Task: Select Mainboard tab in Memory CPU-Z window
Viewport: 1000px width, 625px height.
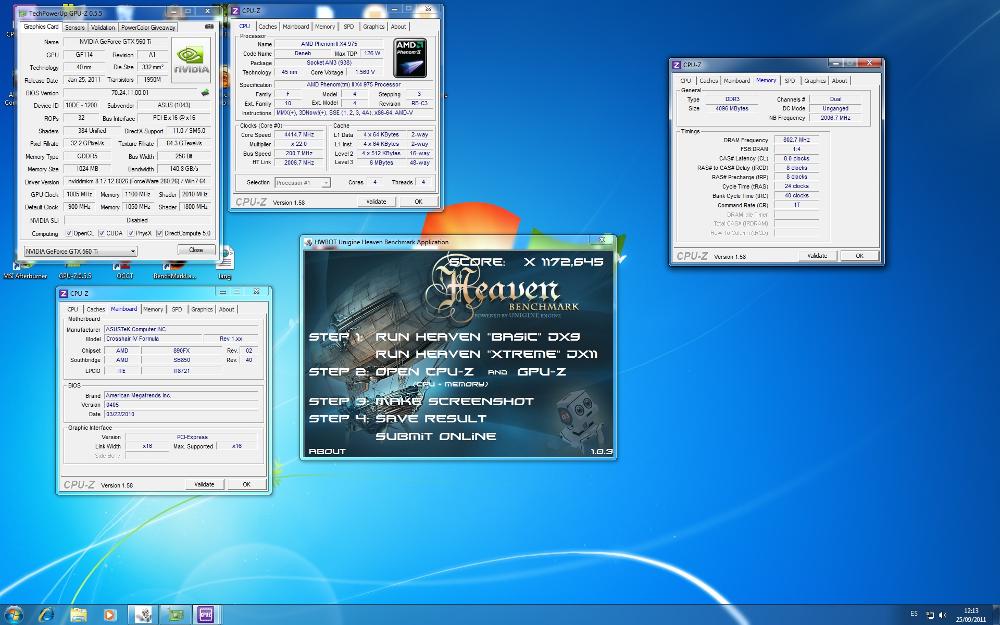Action: click(737, 81)
